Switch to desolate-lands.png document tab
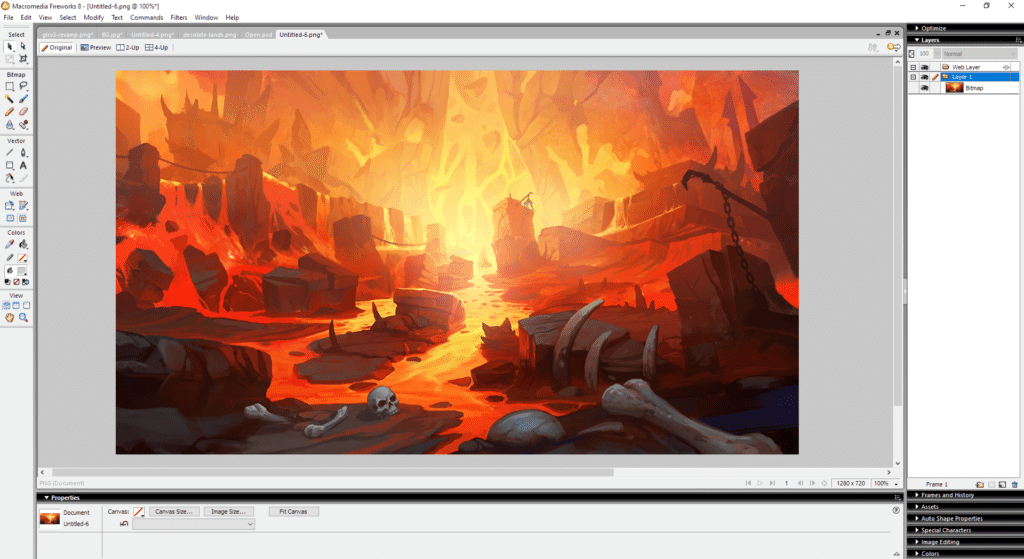The image size is (1024, 559). (210, 35)
